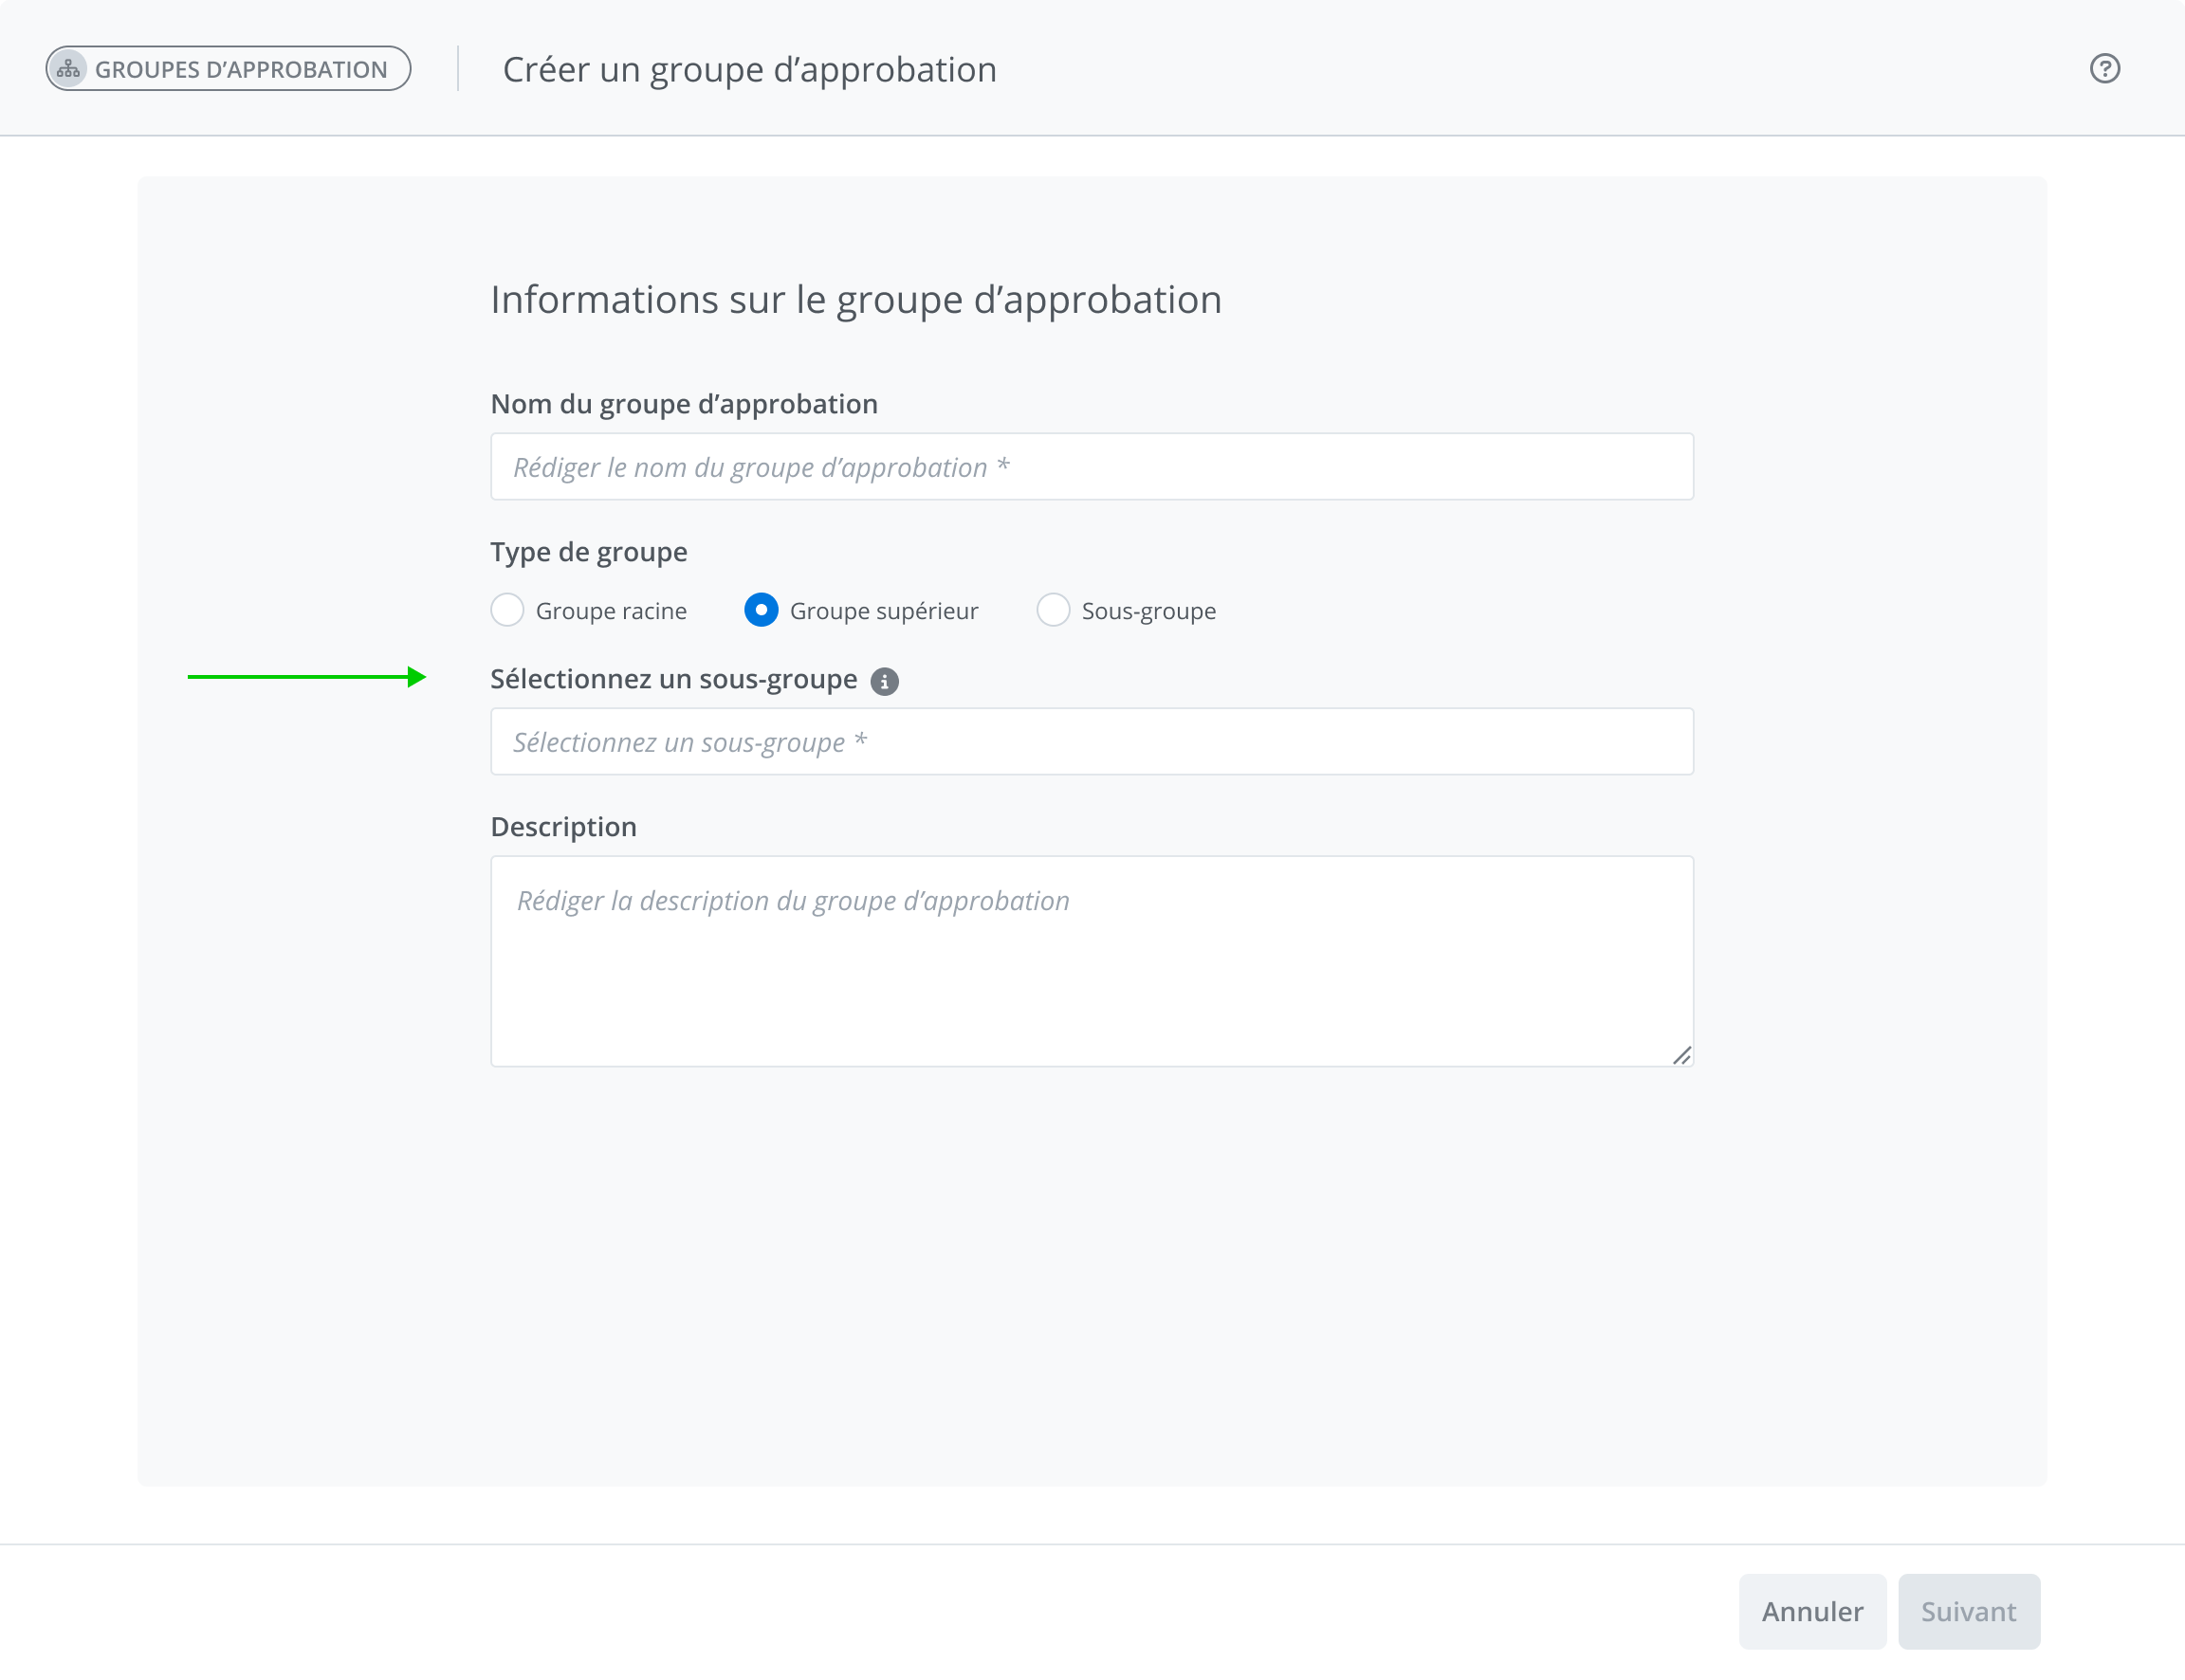Select the Groupe supérieur radio button
Screen dimensions: 2185x1680
761,610
